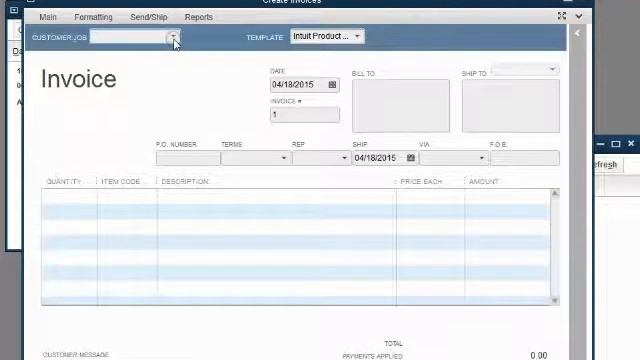
Task: Collapse the side panel arrow
Action: point(577,33)
